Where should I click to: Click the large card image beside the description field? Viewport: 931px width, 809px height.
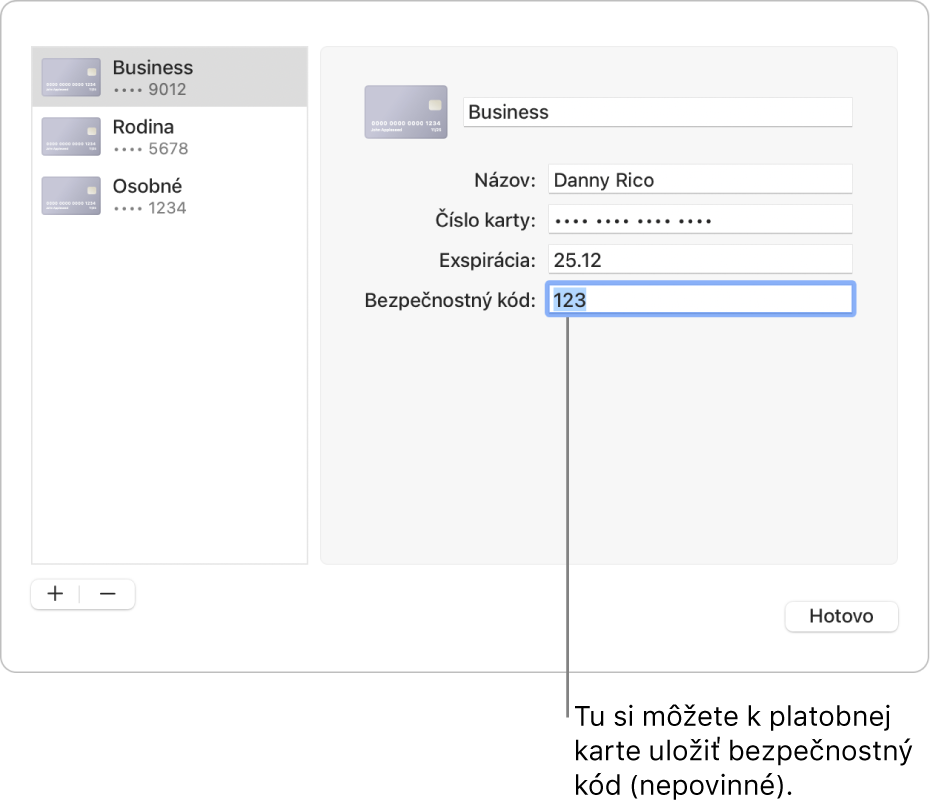pyautogui.click(x=405, y=112)
